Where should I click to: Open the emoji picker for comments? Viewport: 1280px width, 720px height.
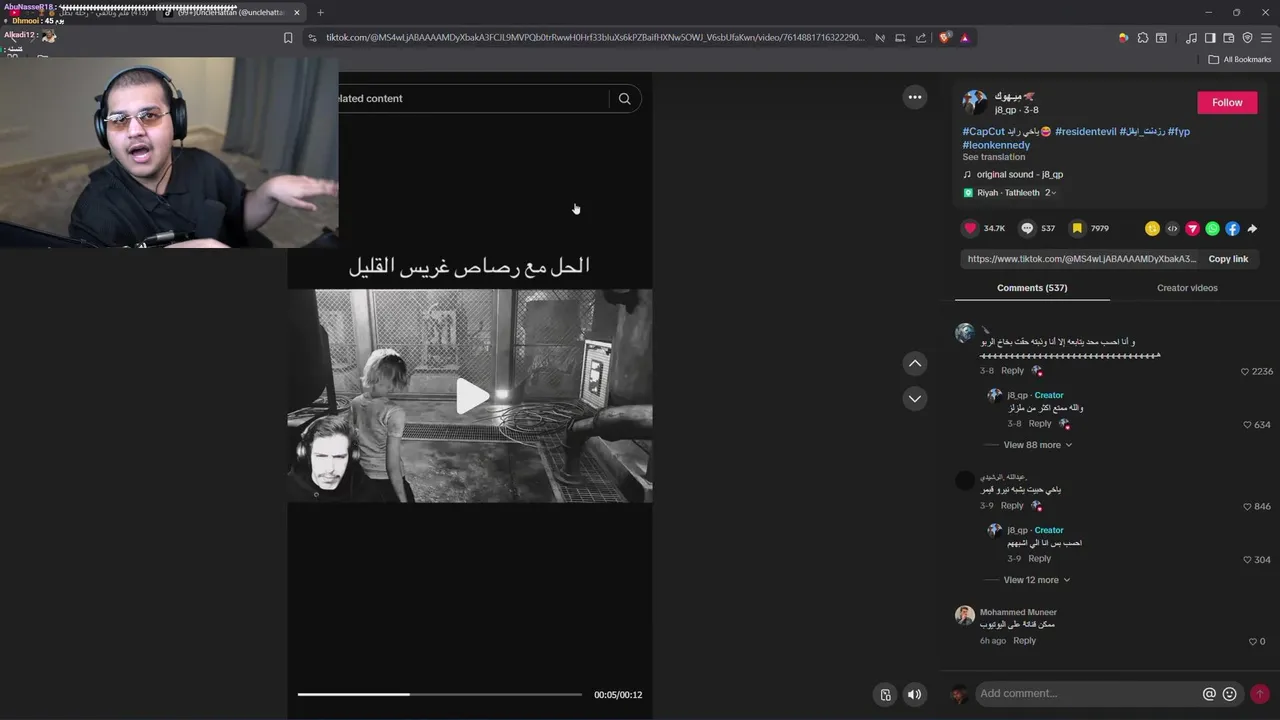point(1230,694)
